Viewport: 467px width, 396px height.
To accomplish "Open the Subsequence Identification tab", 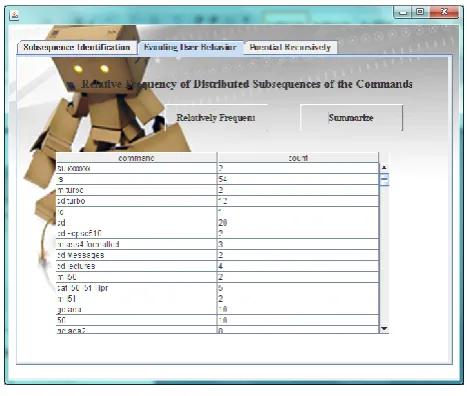I will 77,47.
